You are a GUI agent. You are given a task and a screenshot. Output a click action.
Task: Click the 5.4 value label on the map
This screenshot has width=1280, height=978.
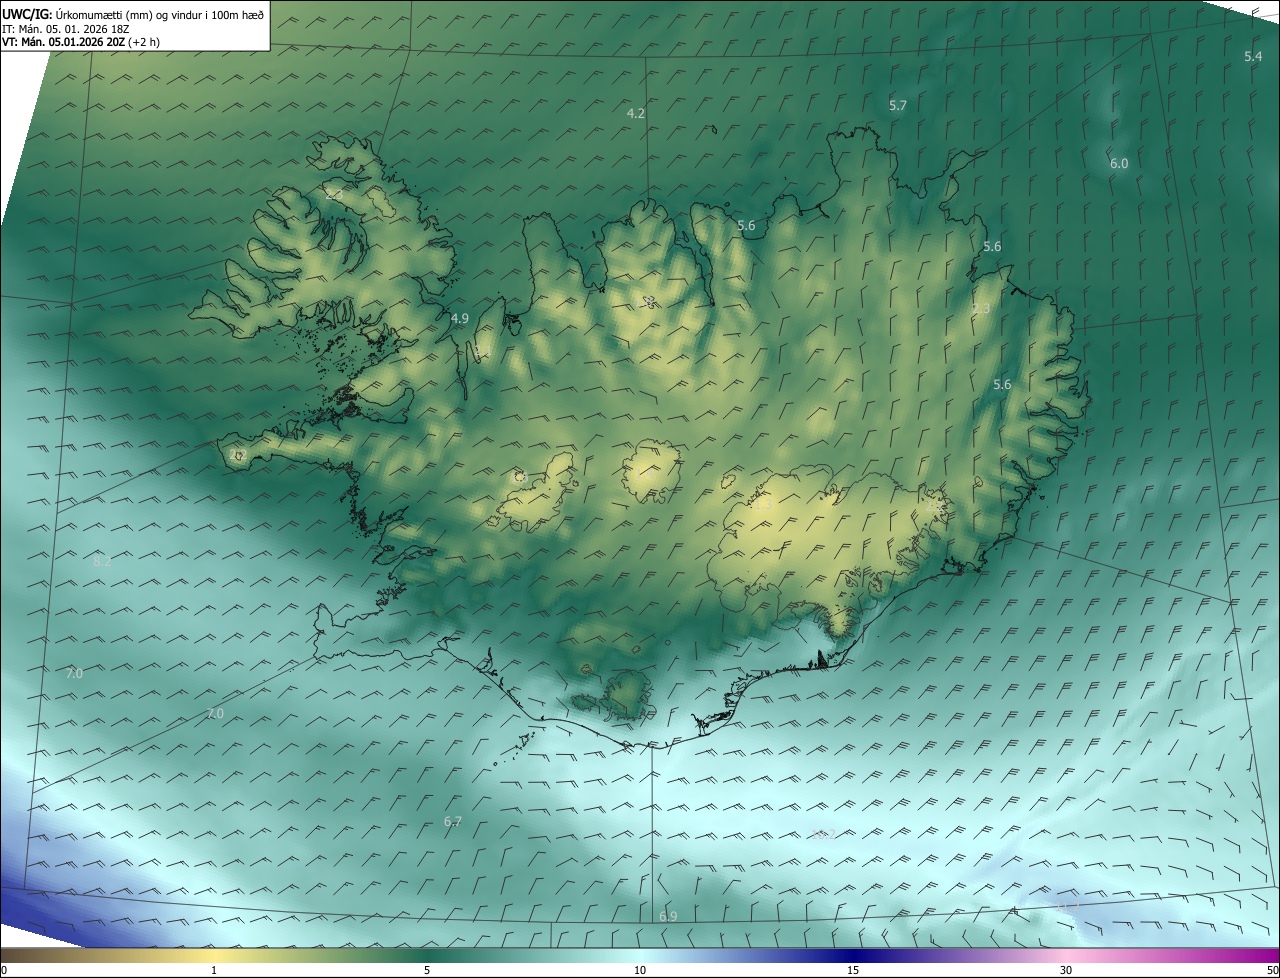(x=1253, y=57)
